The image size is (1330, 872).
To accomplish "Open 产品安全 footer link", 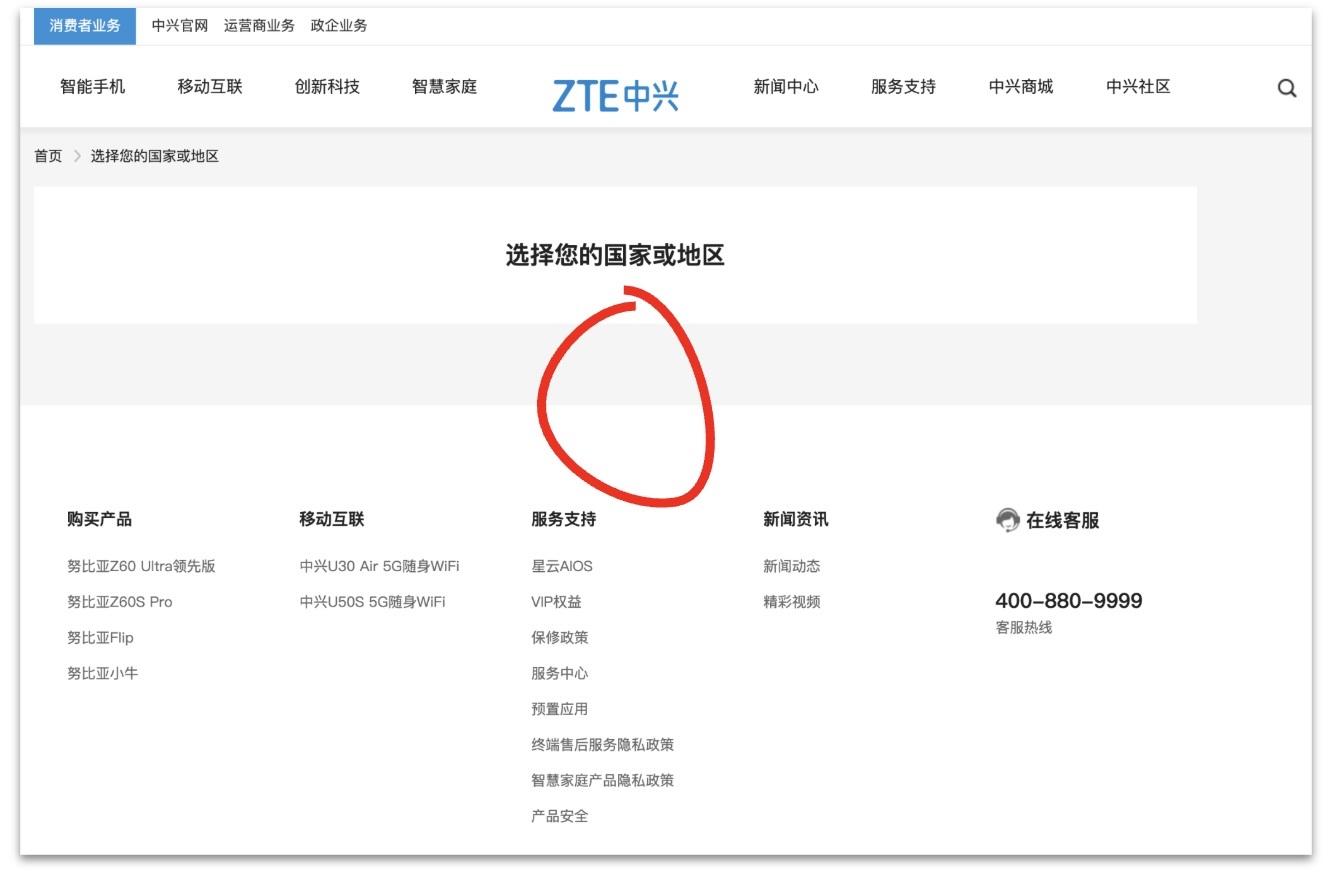I will click(560, 817).
